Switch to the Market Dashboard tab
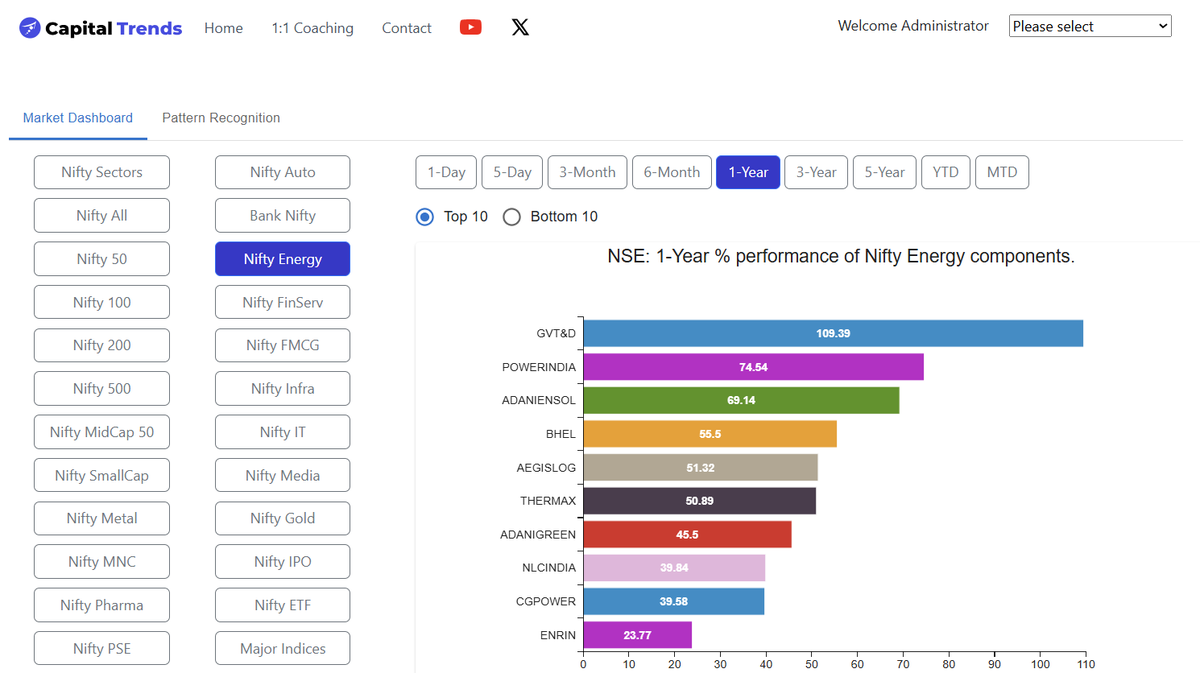 [x=78, y=118]
